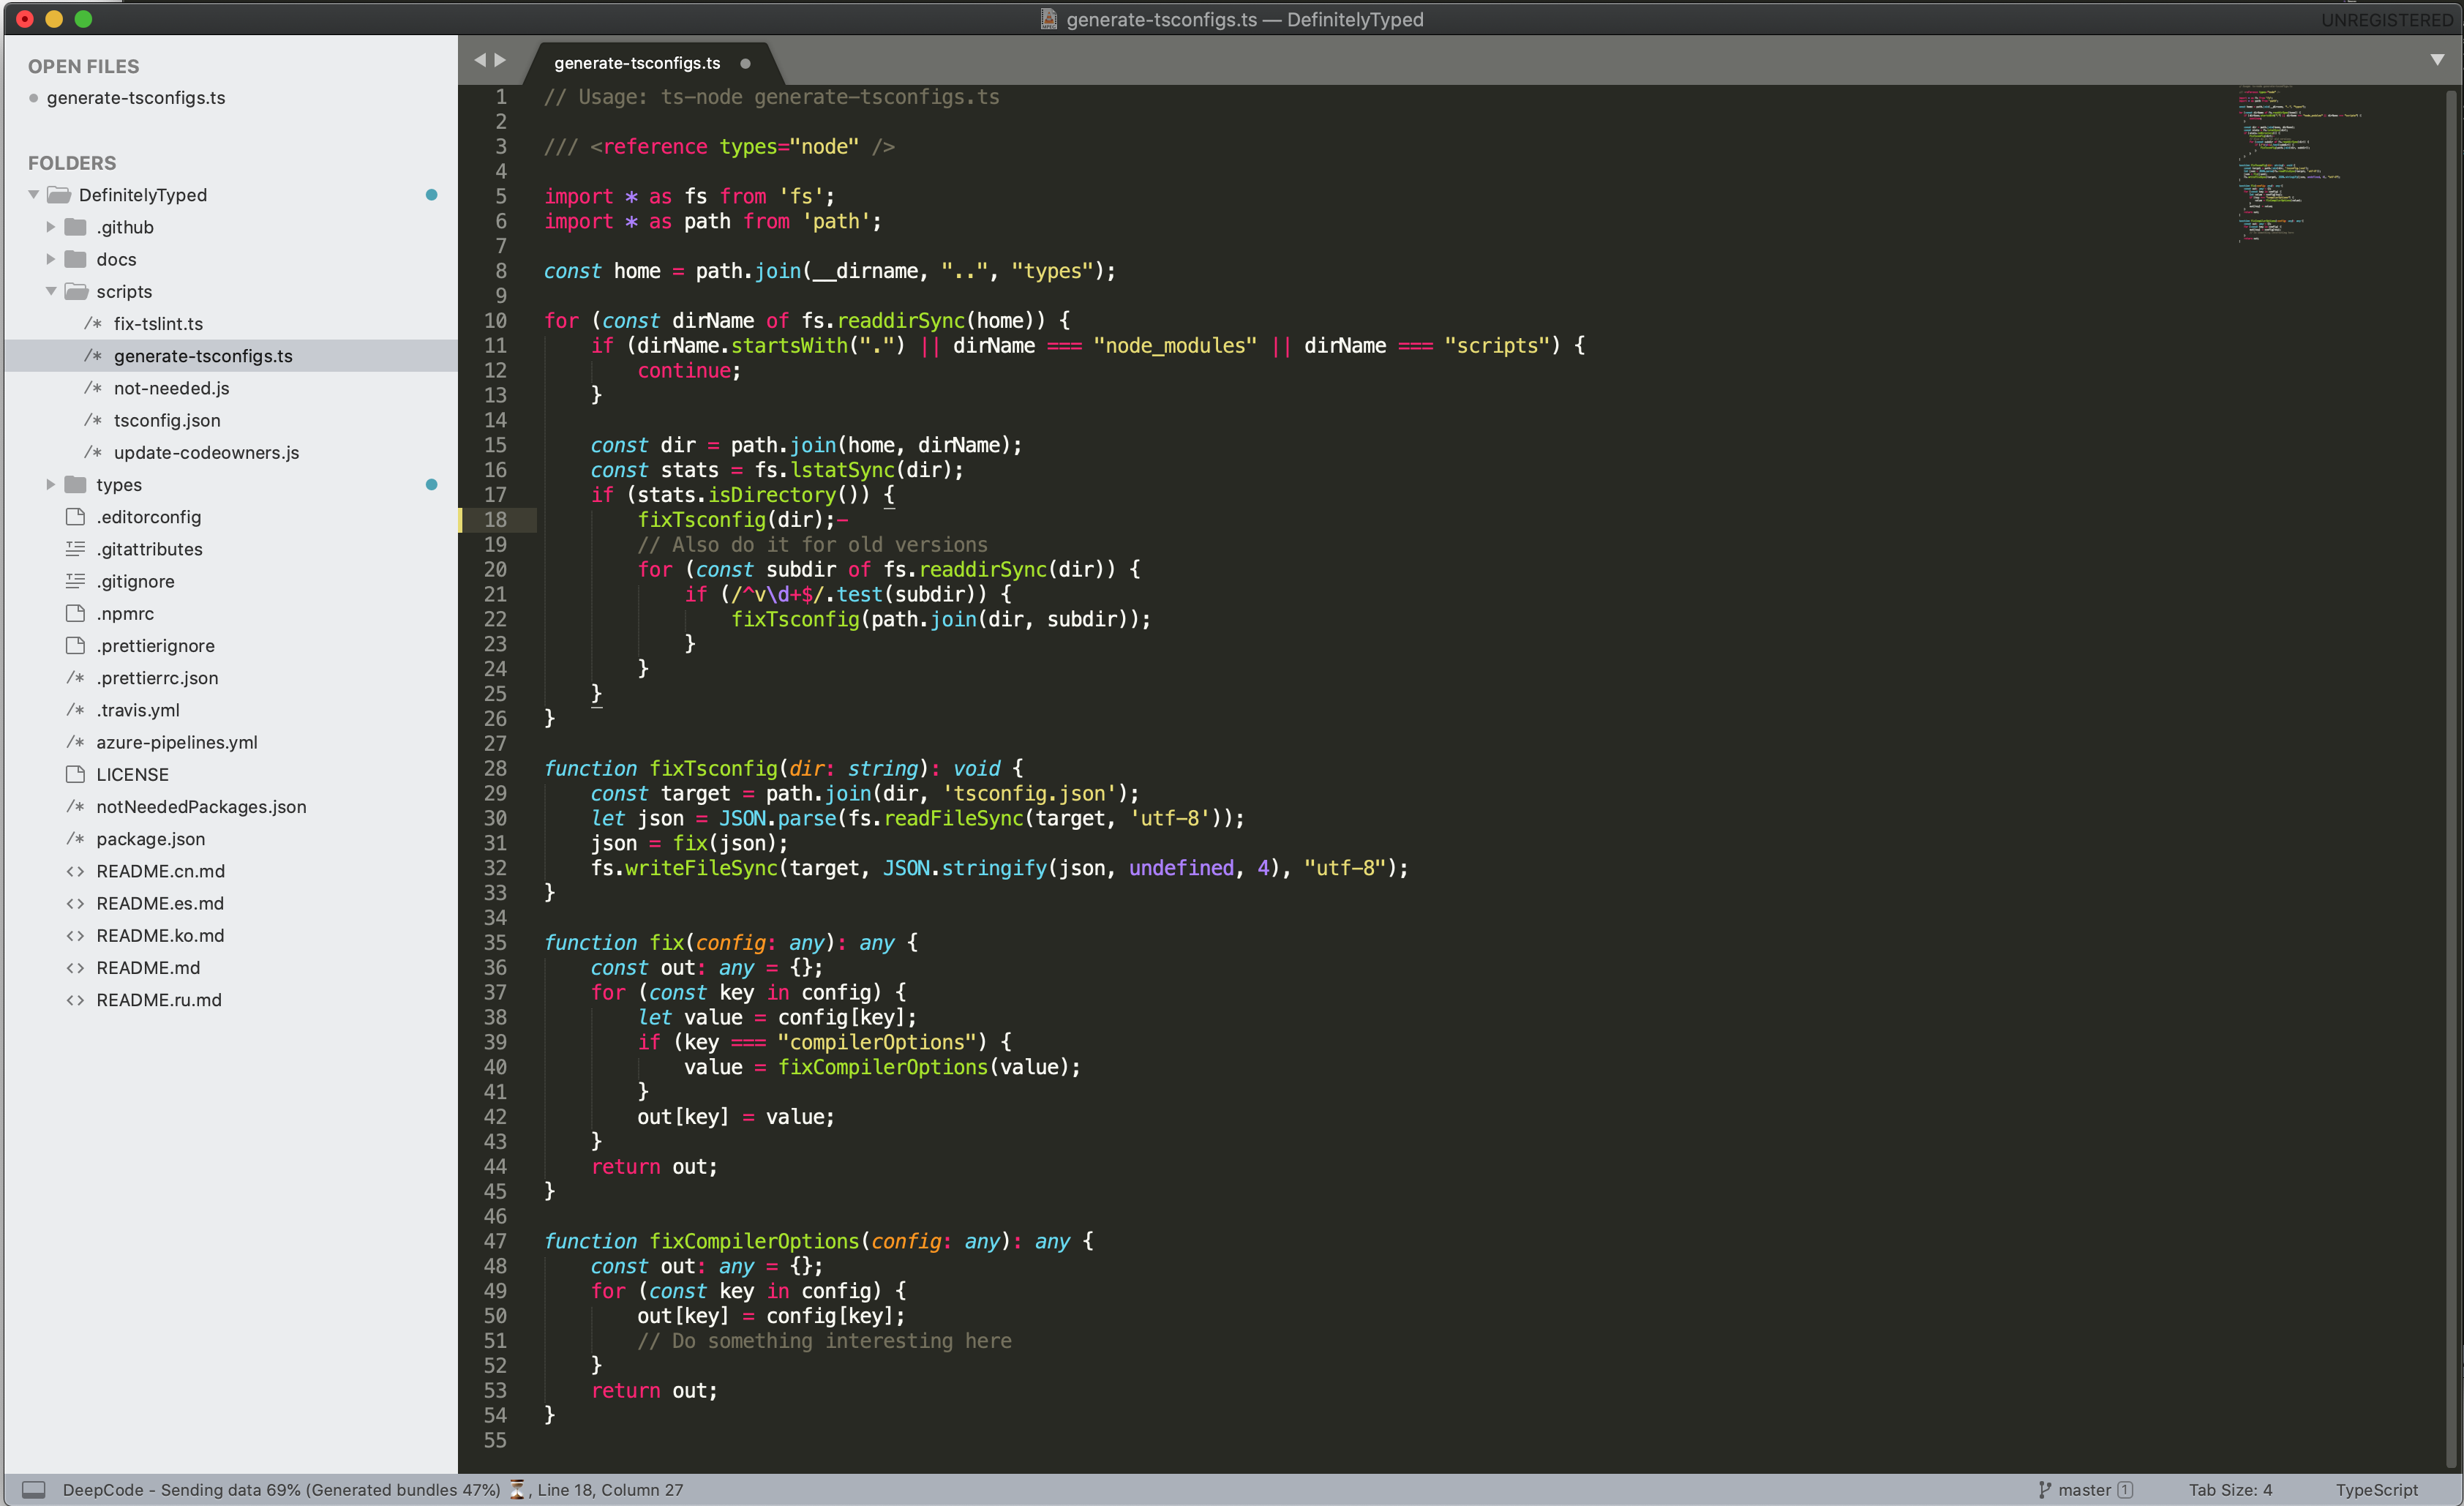Click the .github folder icon
Image resolution: width=2464 pixels, height=1506 pixels.
[75, 227]
